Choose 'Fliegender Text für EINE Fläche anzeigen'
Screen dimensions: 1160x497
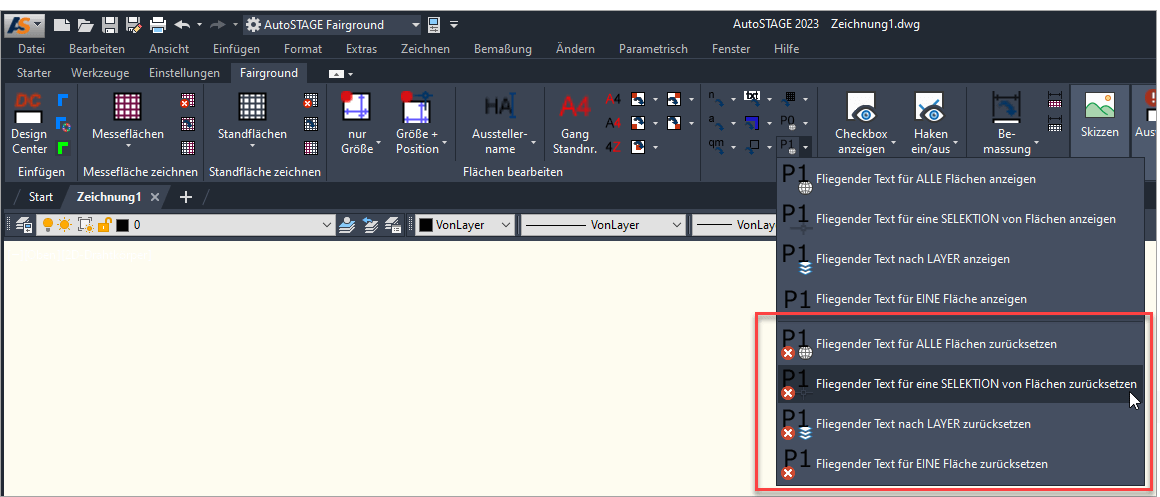(x=960, y=299)
